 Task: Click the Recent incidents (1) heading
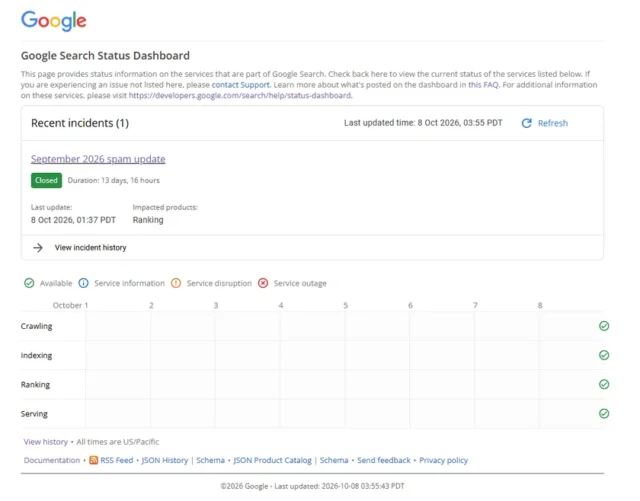pos(80,123)
